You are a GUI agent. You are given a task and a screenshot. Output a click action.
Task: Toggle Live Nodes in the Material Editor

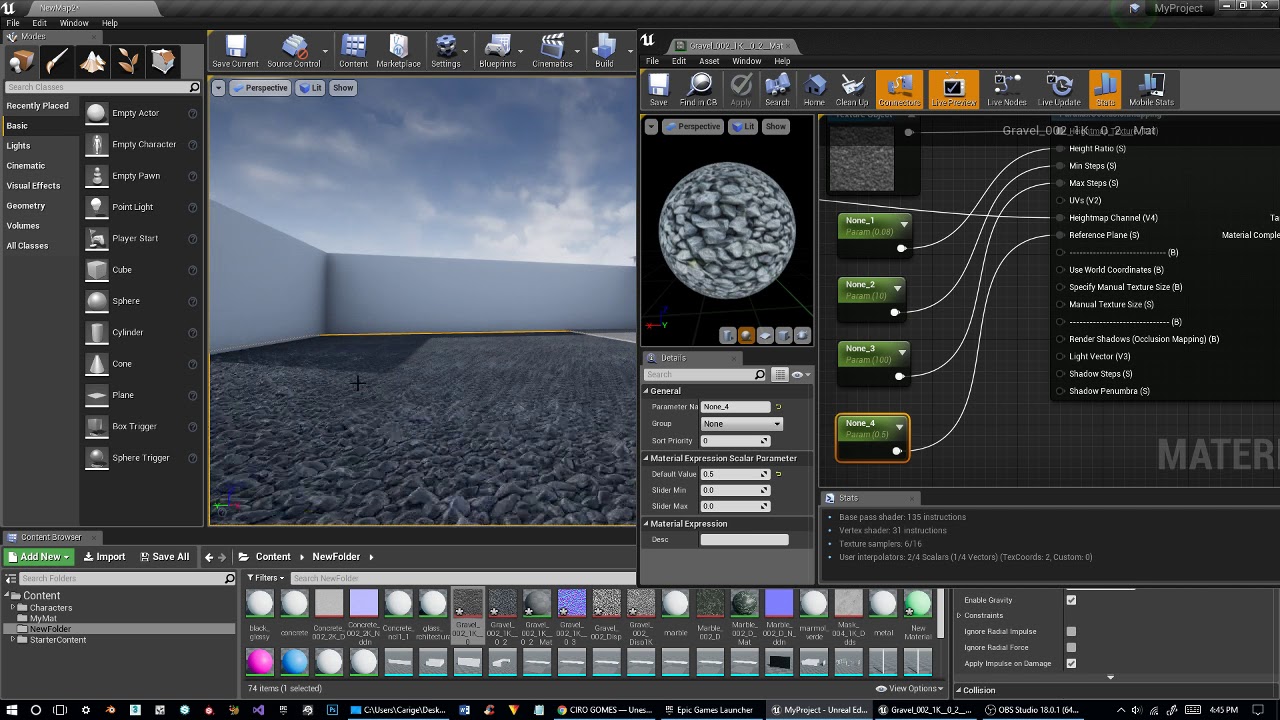tap(1007, 90)
